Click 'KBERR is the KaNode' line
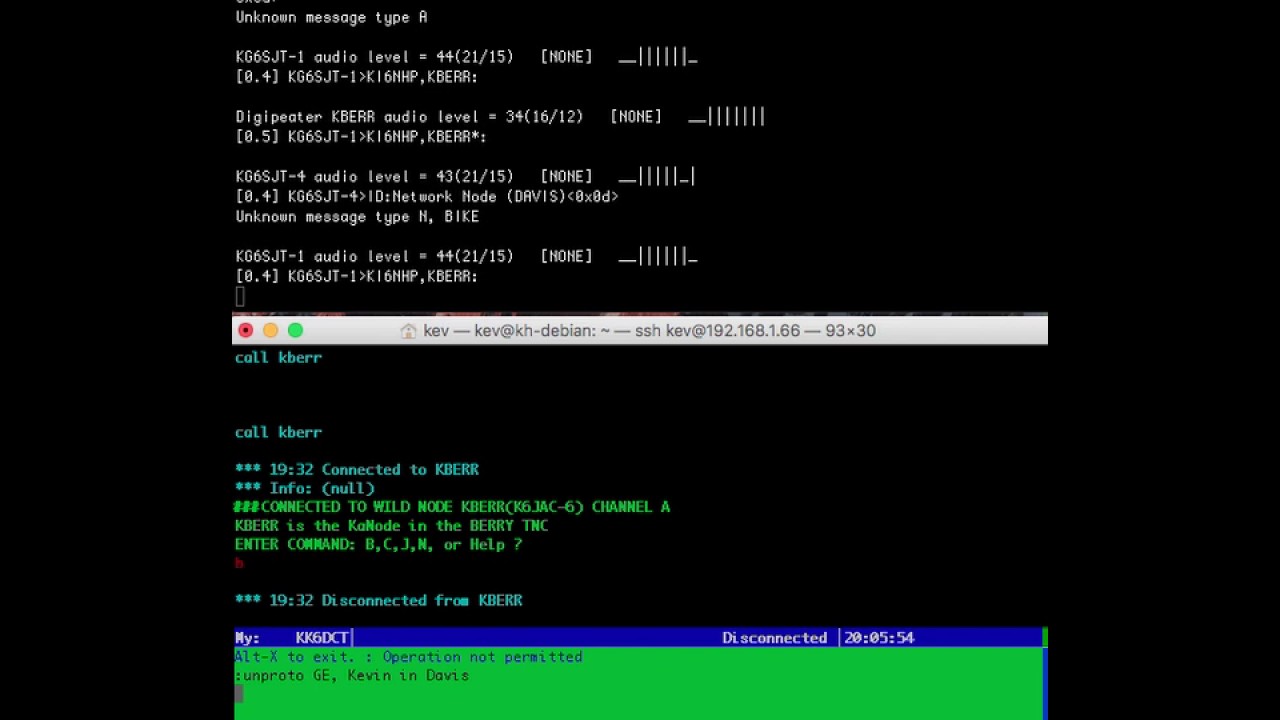1280x720 pixels. pyautogui.click(x=391, y=525)
